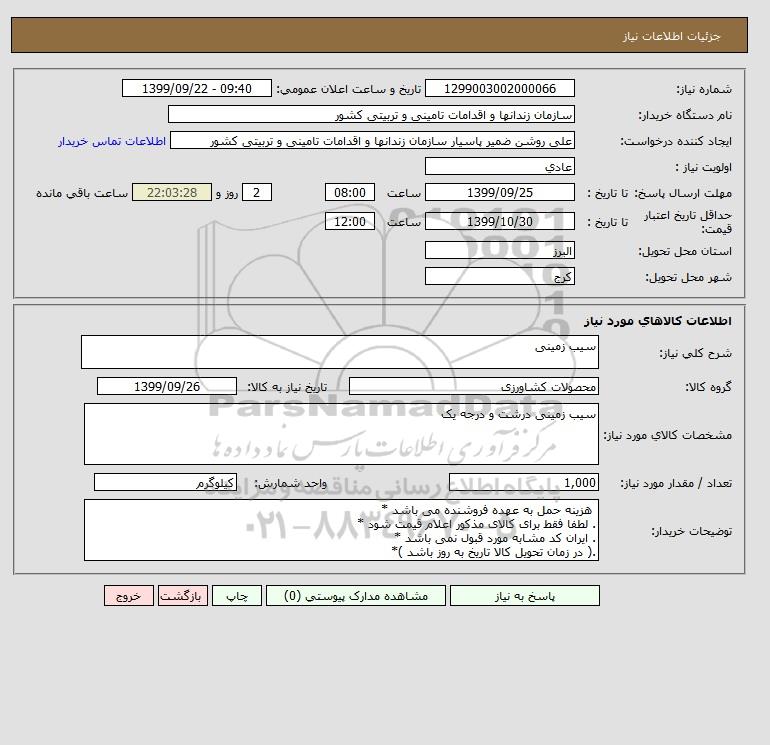Viewport: 770px width, 745px height.
Task: Click the label 'اولویت نیاز :'
Action: point(704,167)
